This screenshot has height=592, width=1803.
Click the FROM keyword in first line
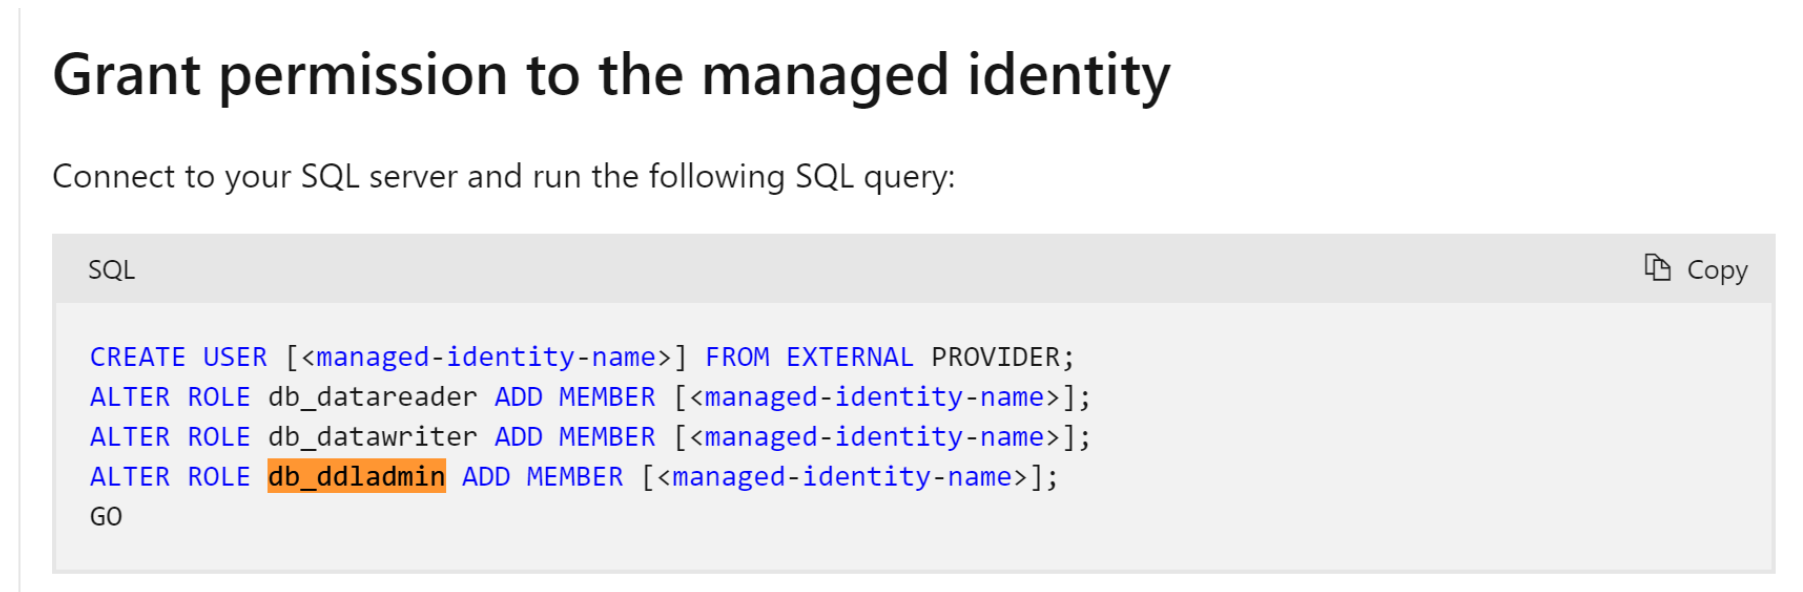click(x=737, y=357)
